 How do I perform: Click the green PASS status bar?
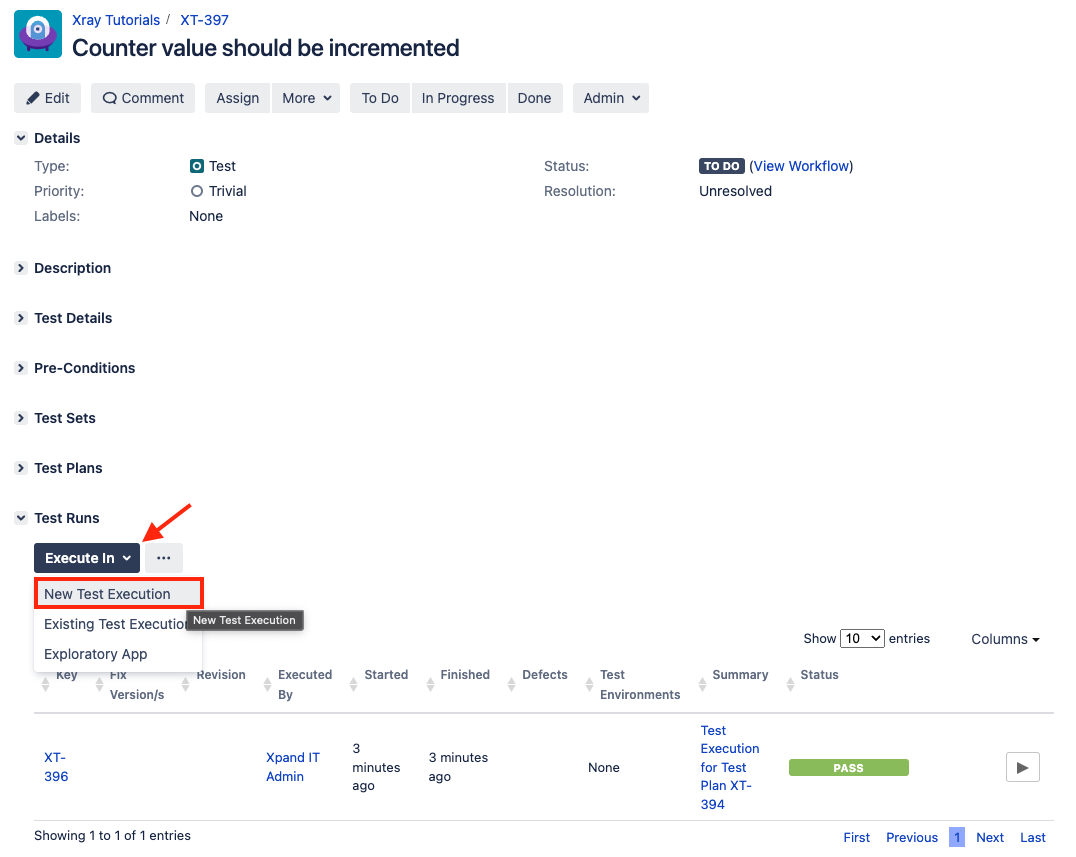(x=848, y=768)
